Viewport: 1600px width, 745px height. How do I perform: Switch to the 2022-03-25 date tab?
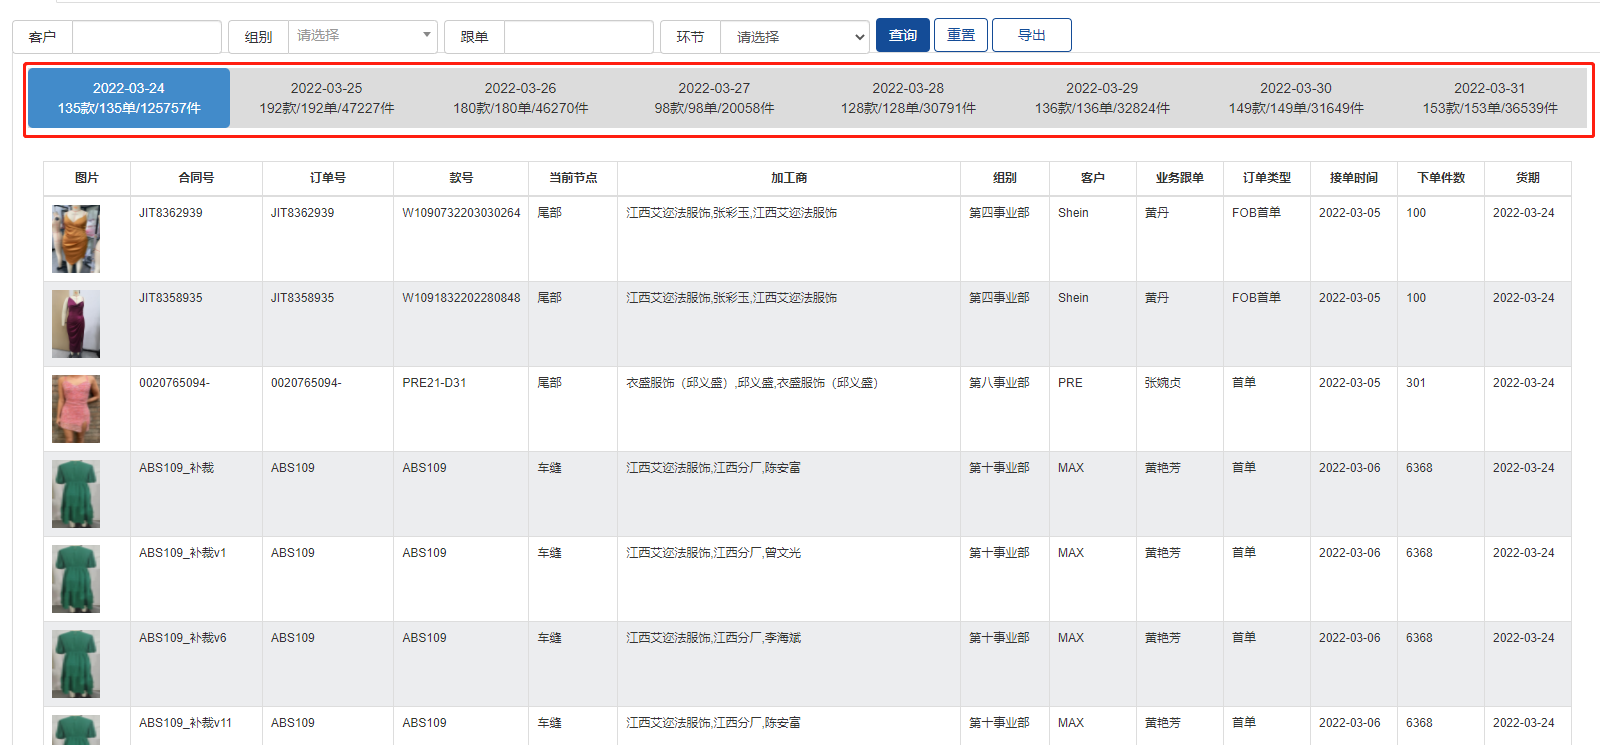point(326,98)
